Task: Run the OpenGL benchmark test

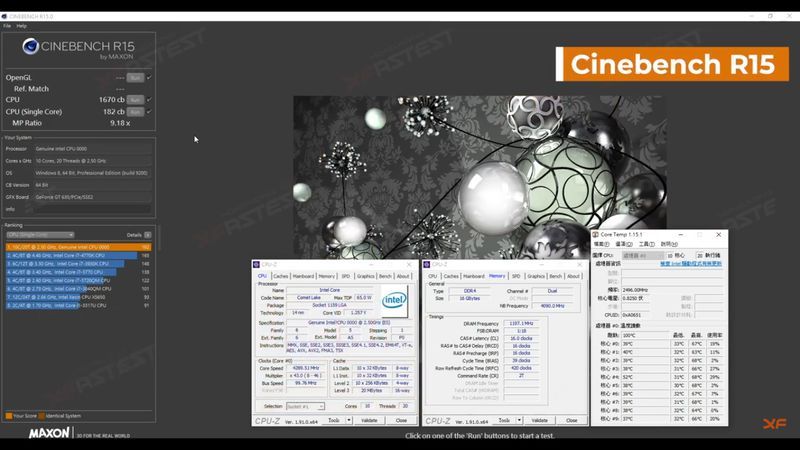Action: 135,78
